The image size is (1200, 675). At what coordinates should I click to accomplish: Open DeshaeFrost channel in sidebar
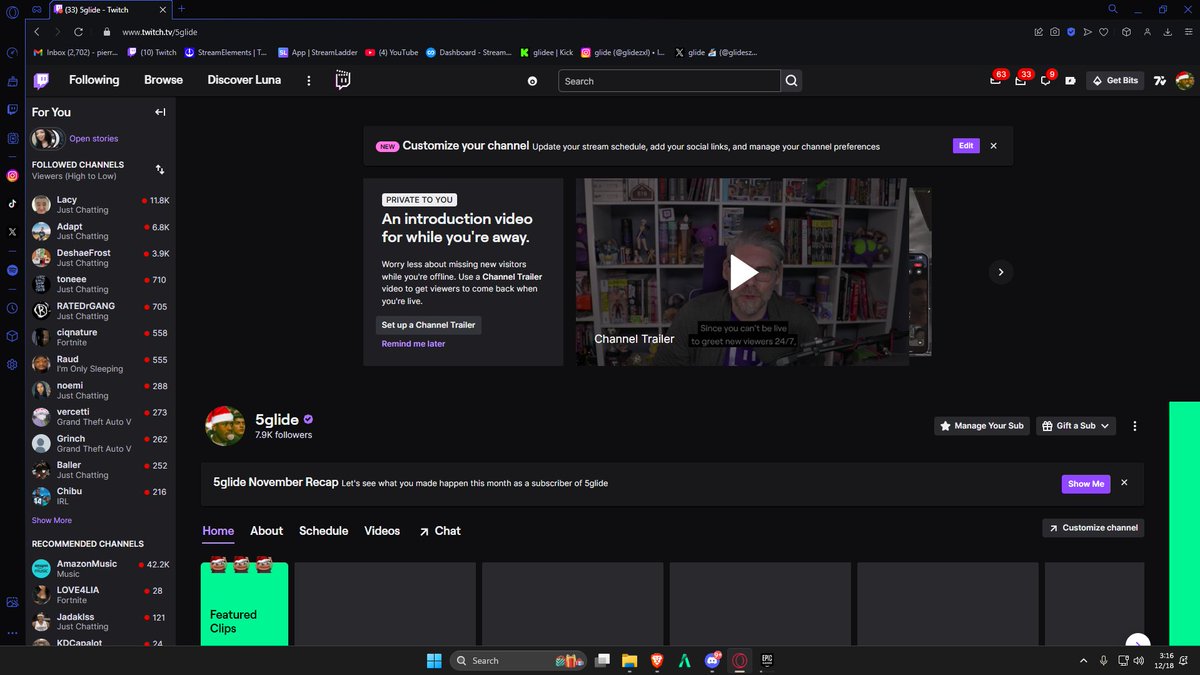pos(100,258)
